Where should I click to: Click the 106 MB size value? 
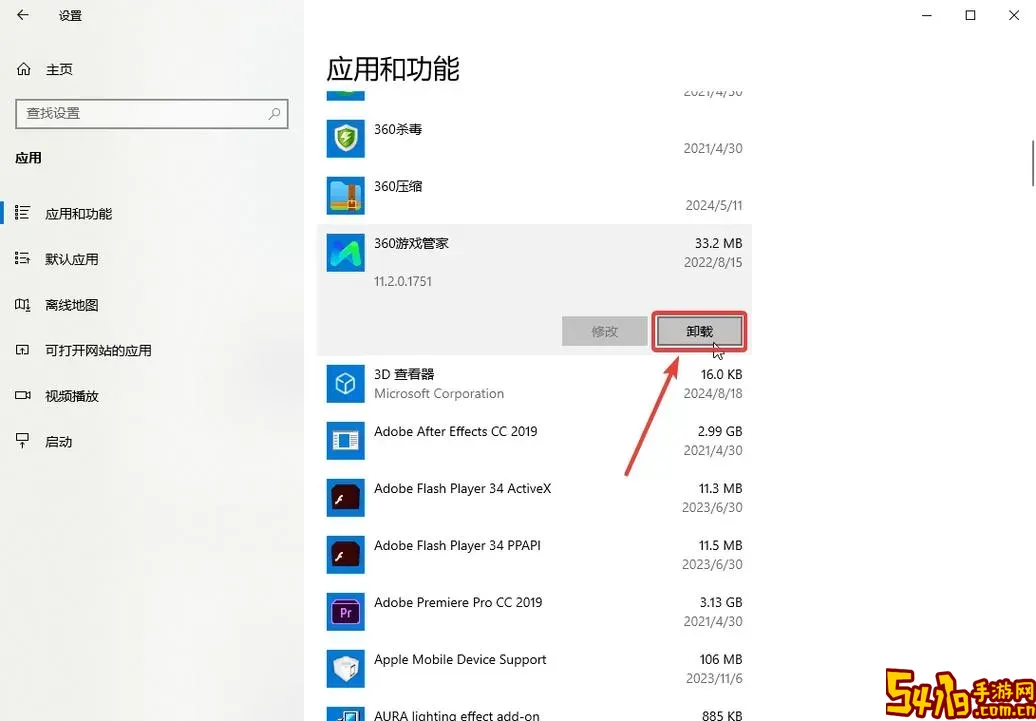click(722, 660)
